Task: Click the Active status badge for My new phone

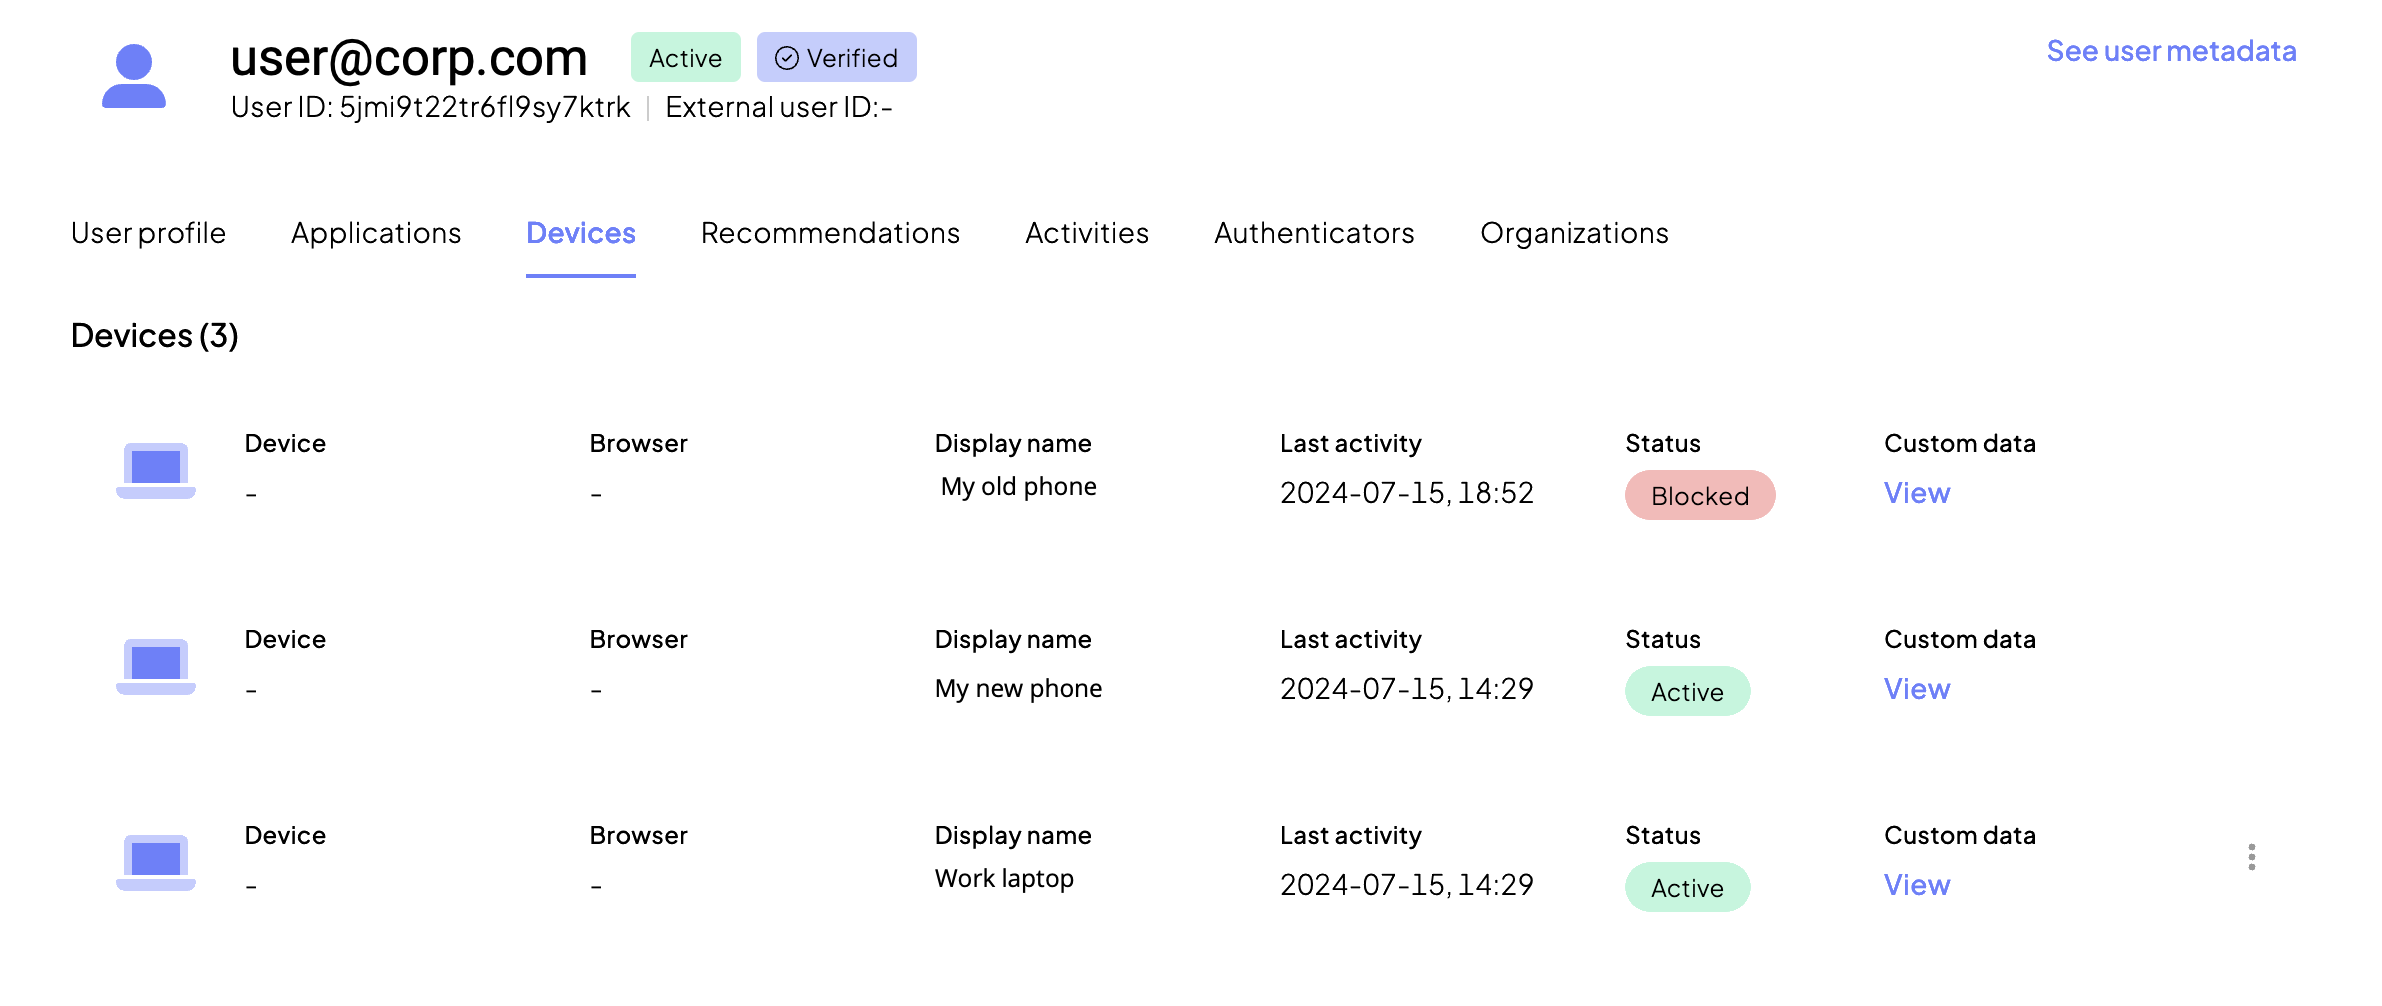Action: point(1687,692)
